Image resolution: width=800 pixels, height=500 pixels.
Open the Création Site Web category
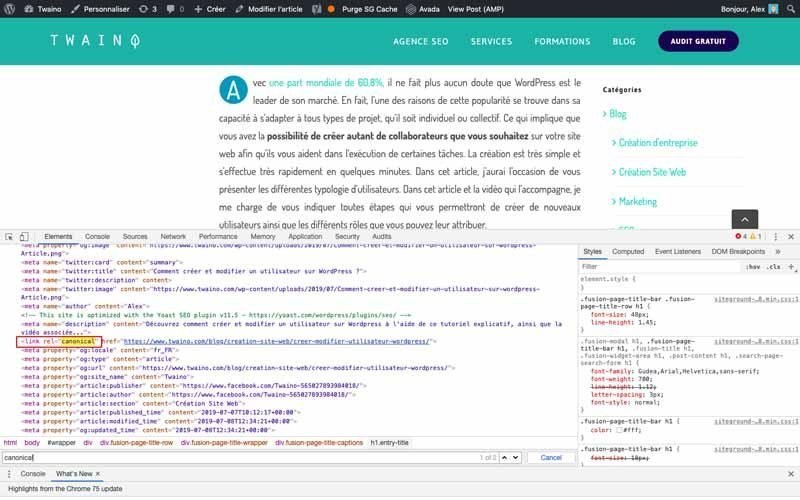pyautogui.click(x=652, y=172)
